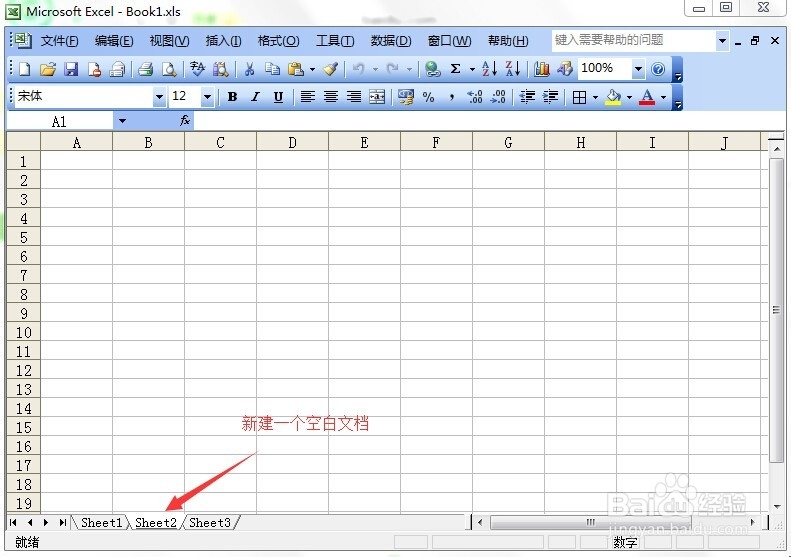Screen dimensions: 791x557
Task: Merge and center cells icon
Action: tap(377, 96)
